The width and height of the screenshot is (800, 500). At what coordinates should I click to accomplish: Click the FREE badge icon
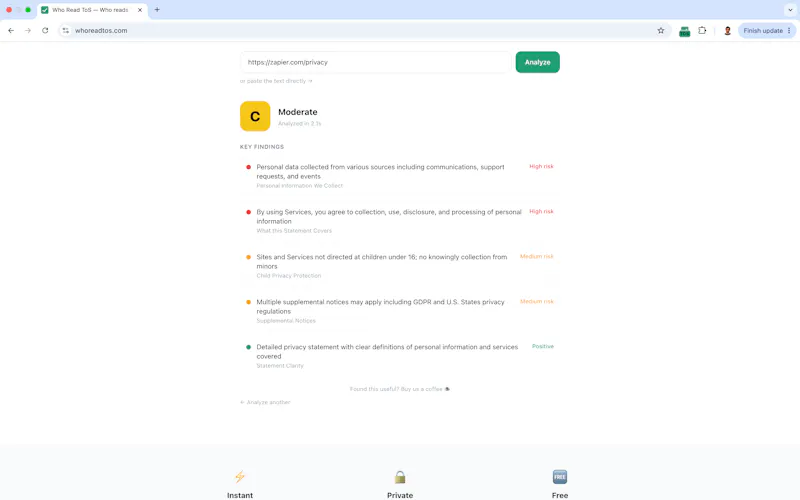[560, 477]
